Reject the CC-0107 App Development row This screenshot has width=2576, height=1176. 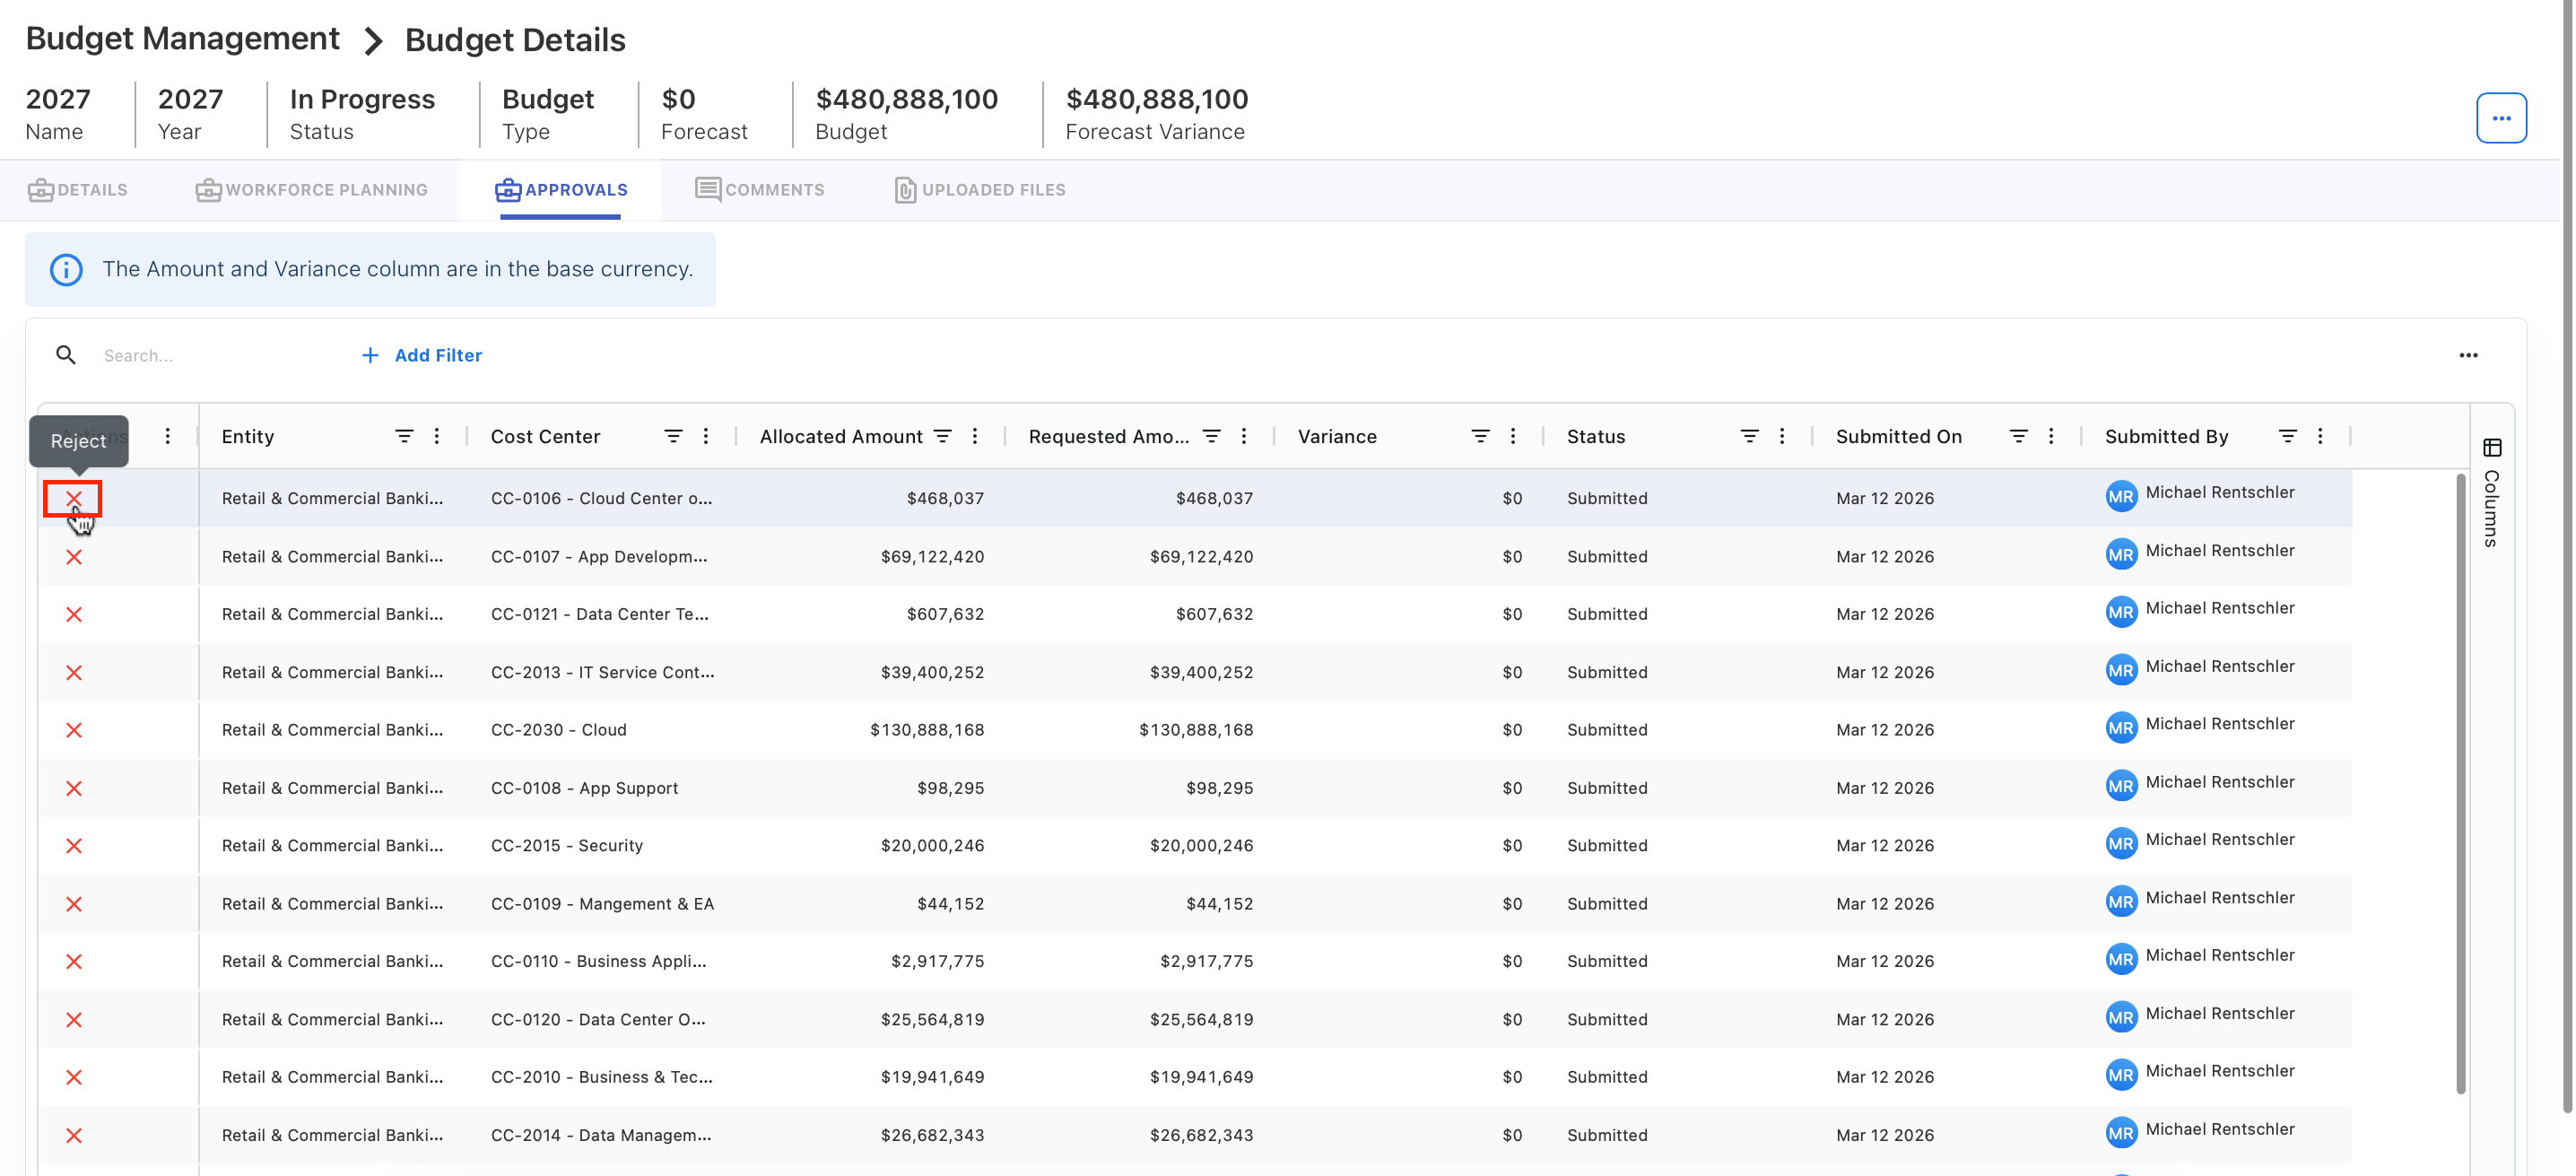tap(73, 556)
